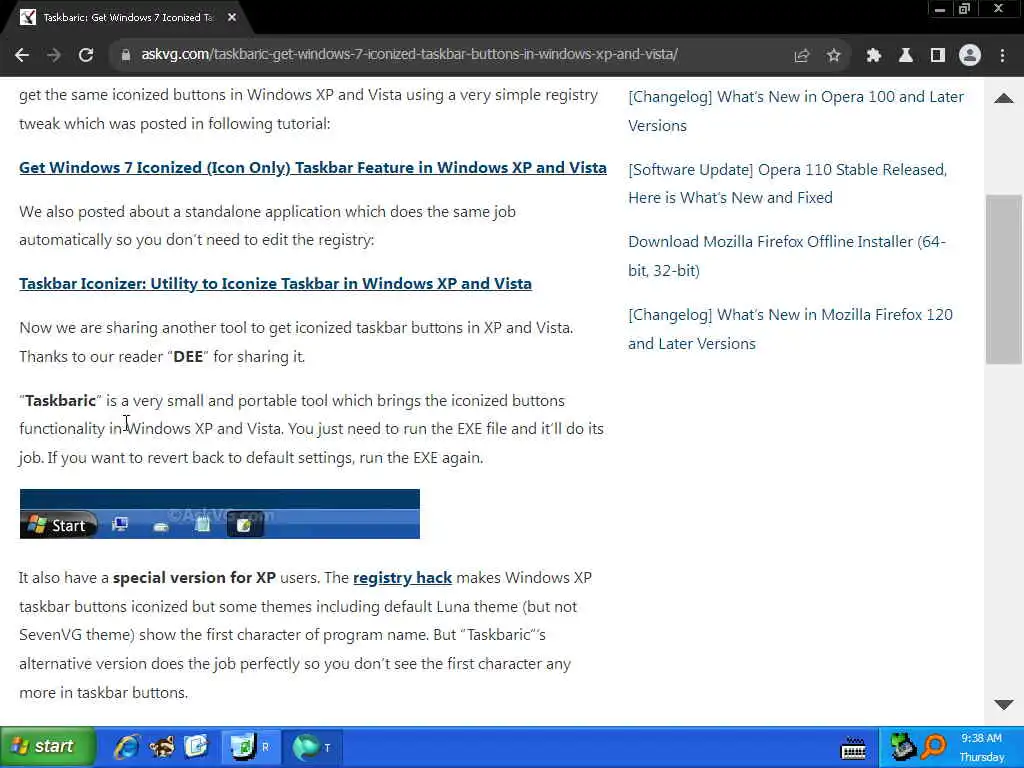Image resolution: width=1024 pixels, height=768 pixels.
Task: Click scrollbar up arrow
Action: click(x=1004, y=99)
